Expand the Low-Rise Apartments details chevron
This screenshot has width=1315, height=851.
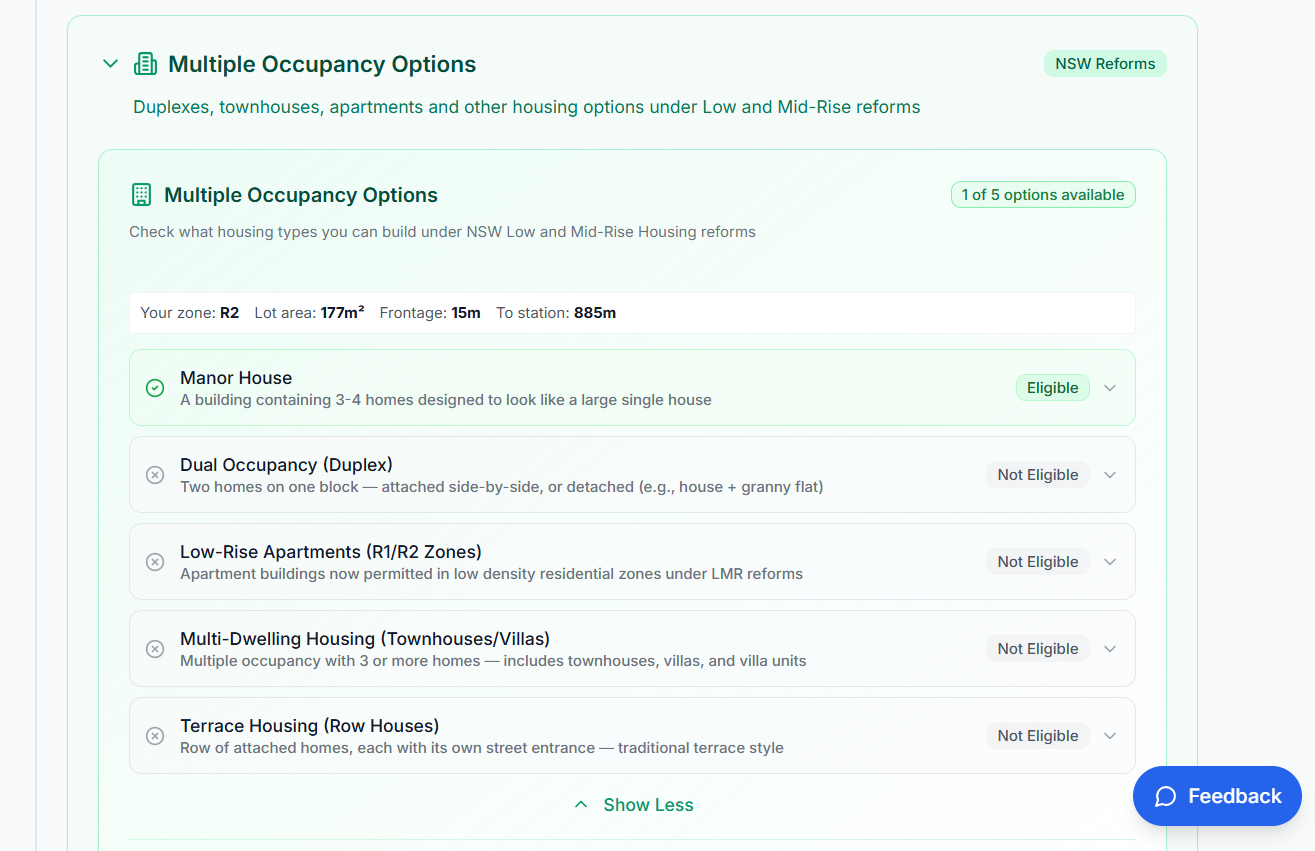tap(1110, 561)
